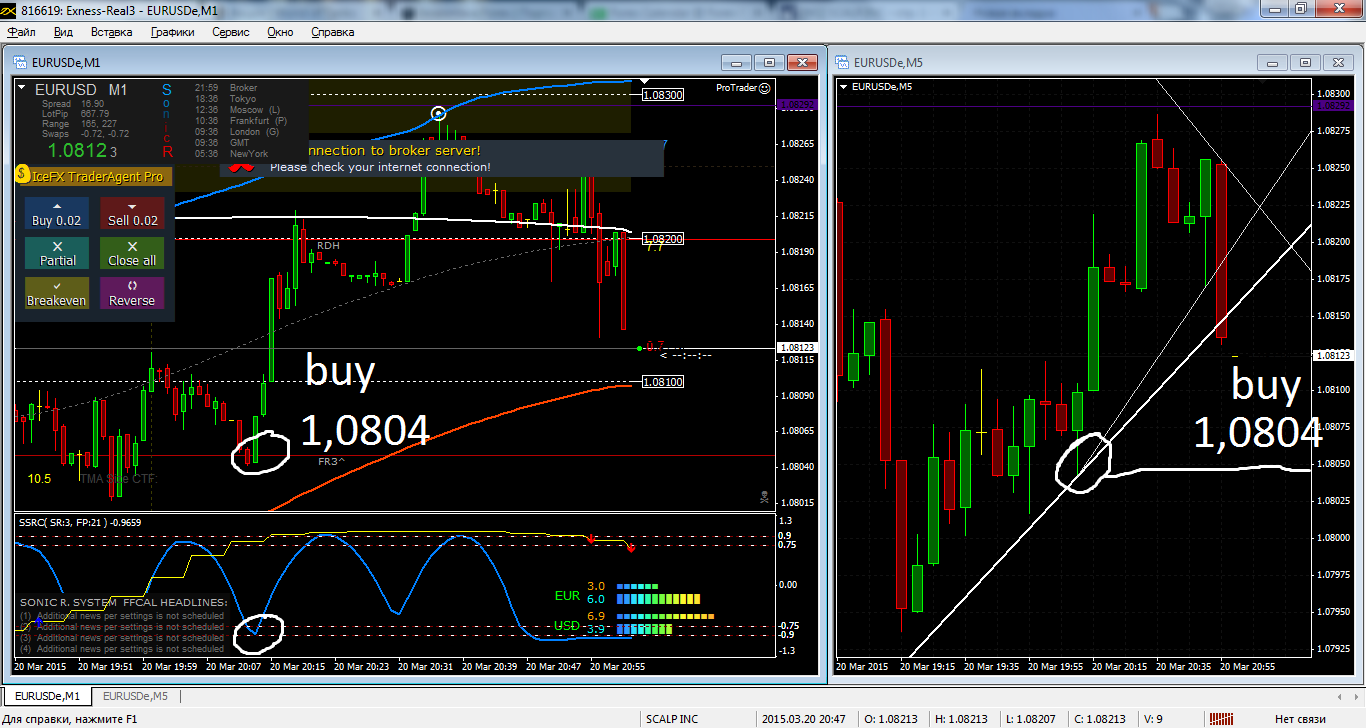
Task: Click the Sell 0.02 button
Action: coord(132,213)
